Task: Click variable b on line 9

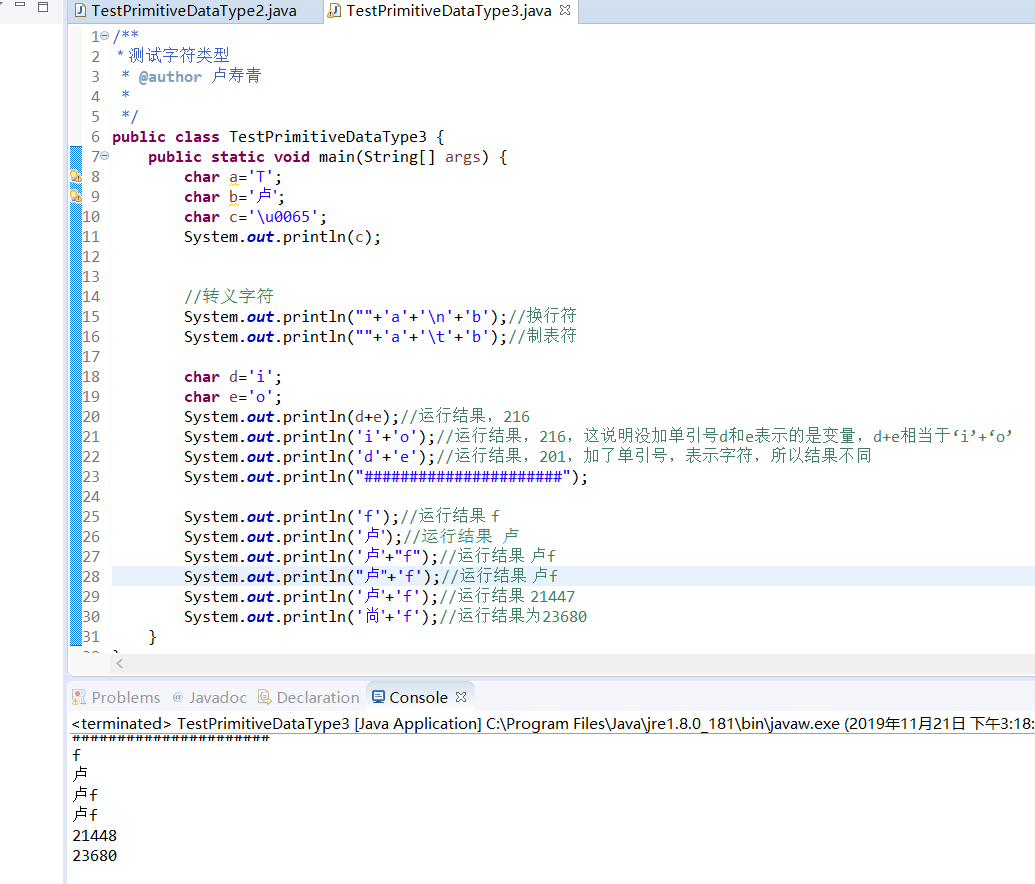Action: coord(234,197)
